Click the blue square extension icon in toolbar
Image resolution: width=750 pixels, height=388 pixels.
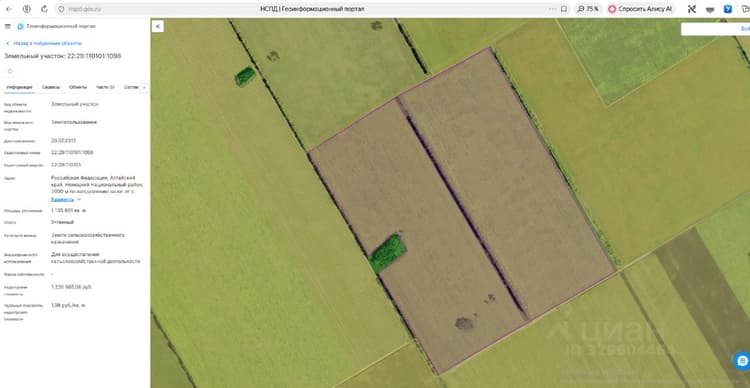coord(728,9)
